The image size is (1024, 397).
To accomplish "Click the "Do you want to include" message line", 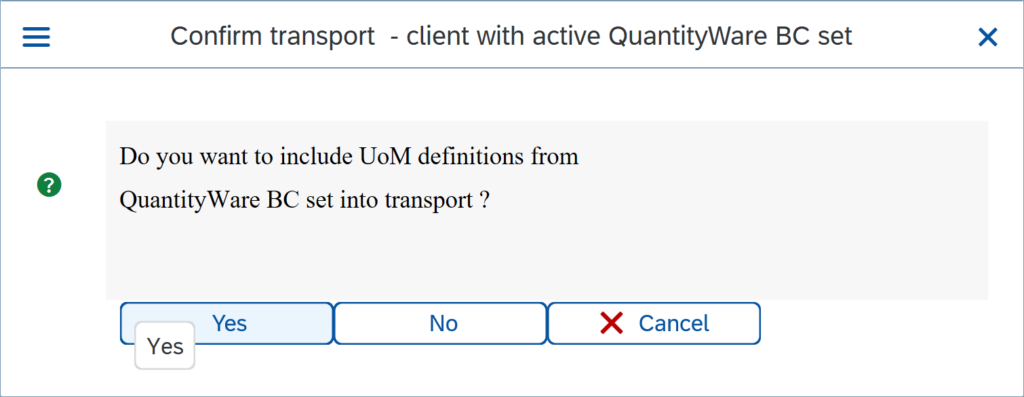I will 349,157.
